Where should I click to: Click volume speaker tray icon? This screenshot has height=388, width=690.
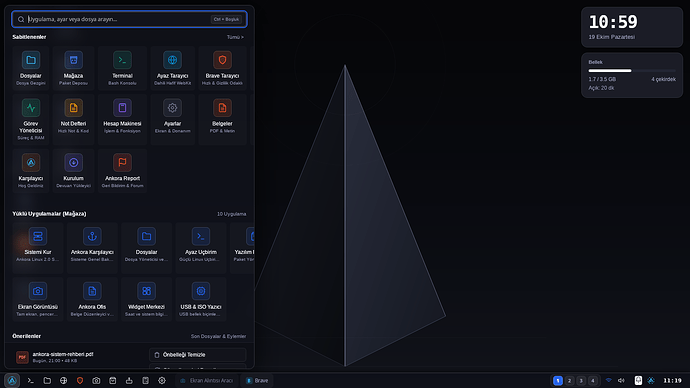[621, 381]
